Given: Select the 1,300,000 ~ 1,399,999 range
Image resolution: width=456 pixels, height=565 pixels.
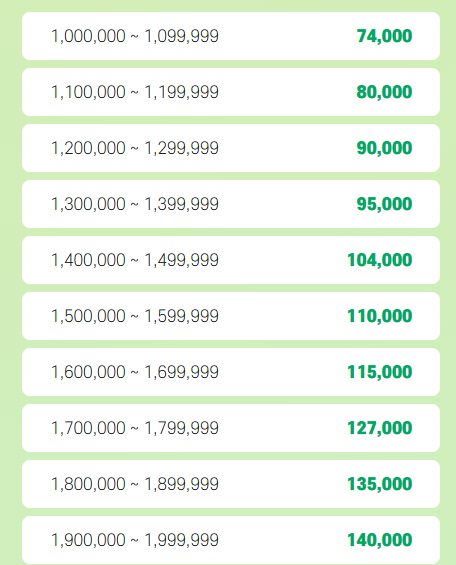Looking at the screenshot, I should 135,204.
